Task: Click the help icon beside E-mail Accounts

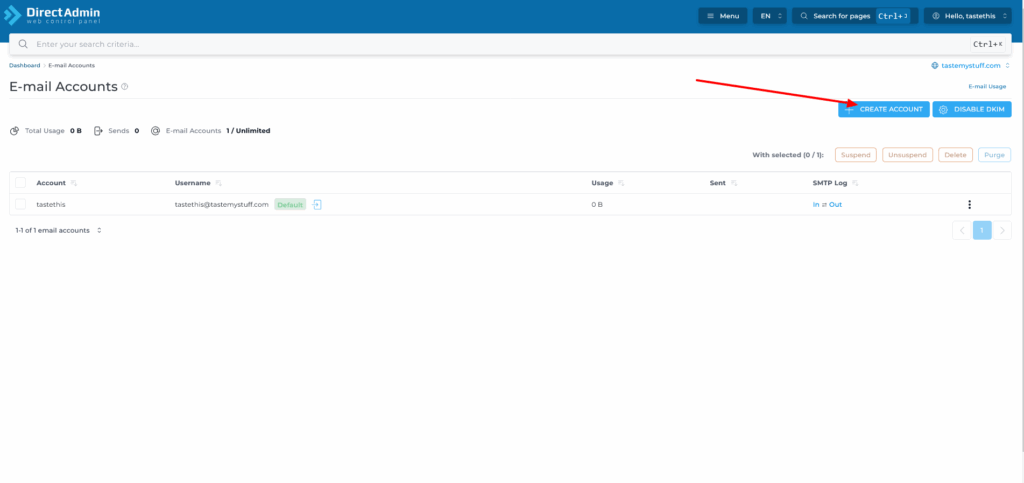Action: pyautogui.click(x=125, y=87)
